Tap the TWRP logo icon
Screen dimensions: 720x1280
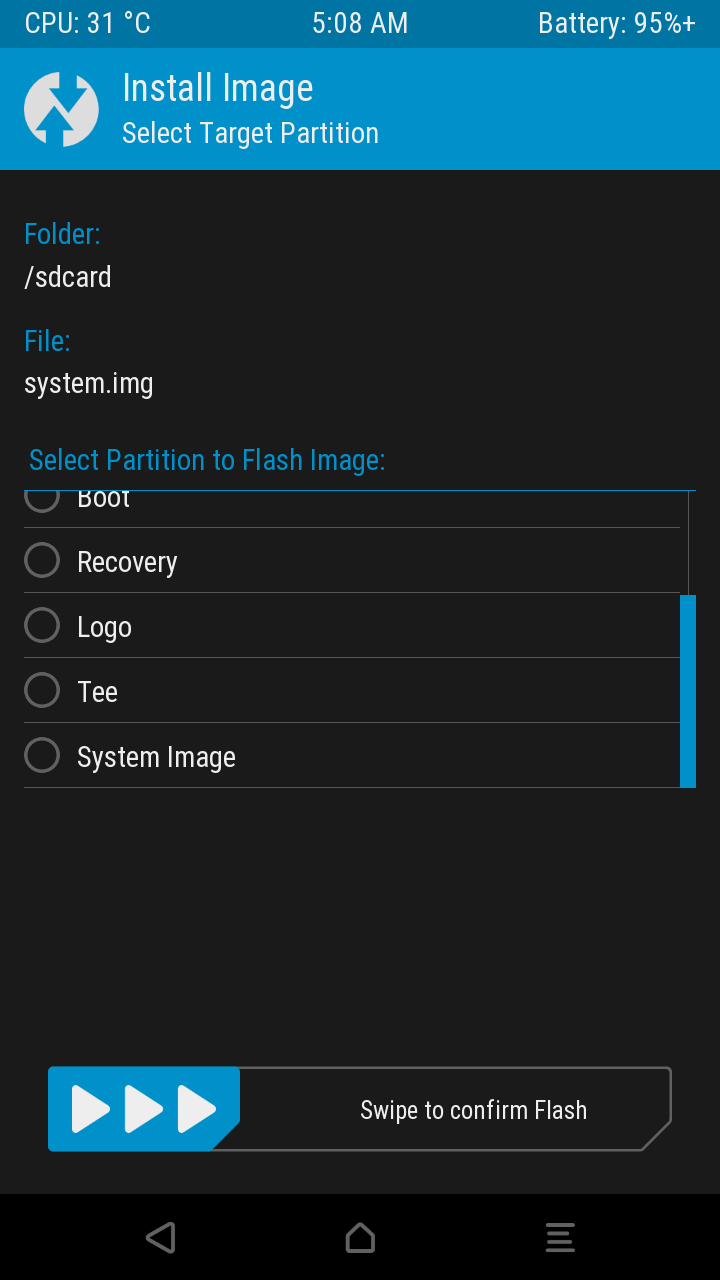tap(61, 110)
